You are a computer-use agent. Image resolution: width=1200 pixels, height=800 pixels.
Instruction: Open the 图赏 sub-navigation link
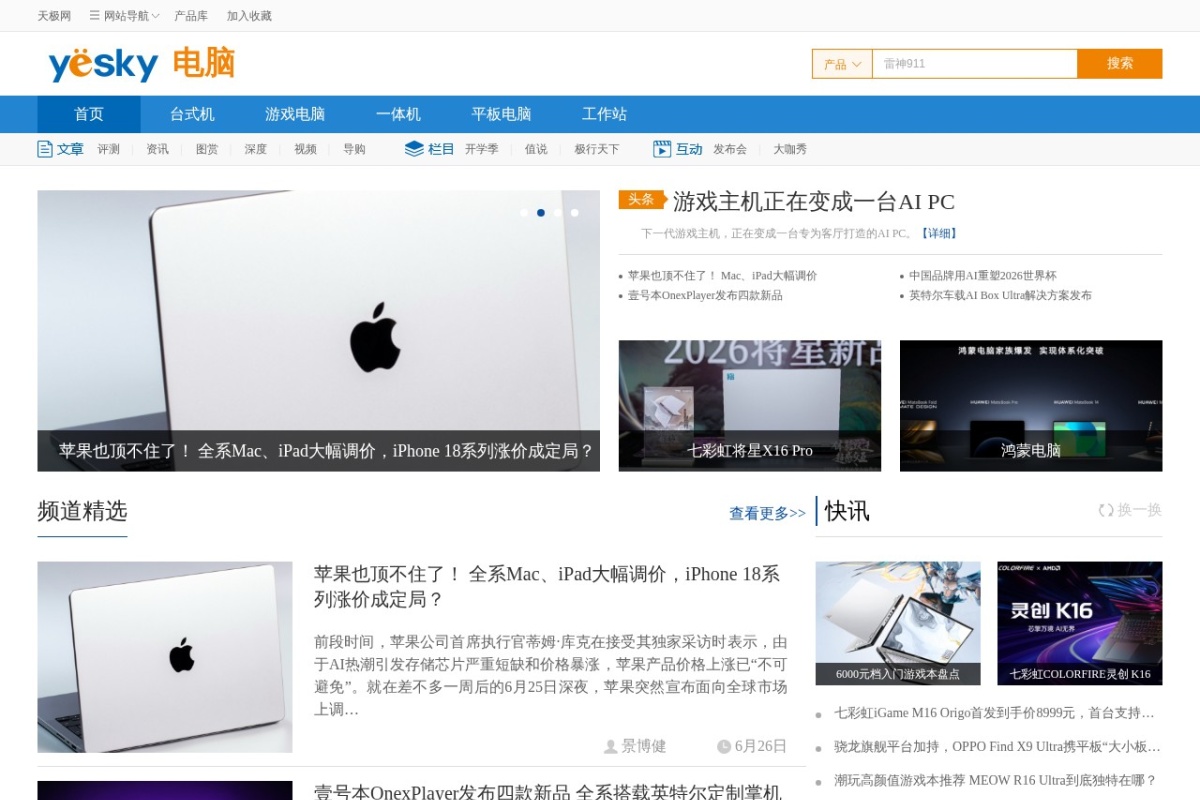[207, 149]
